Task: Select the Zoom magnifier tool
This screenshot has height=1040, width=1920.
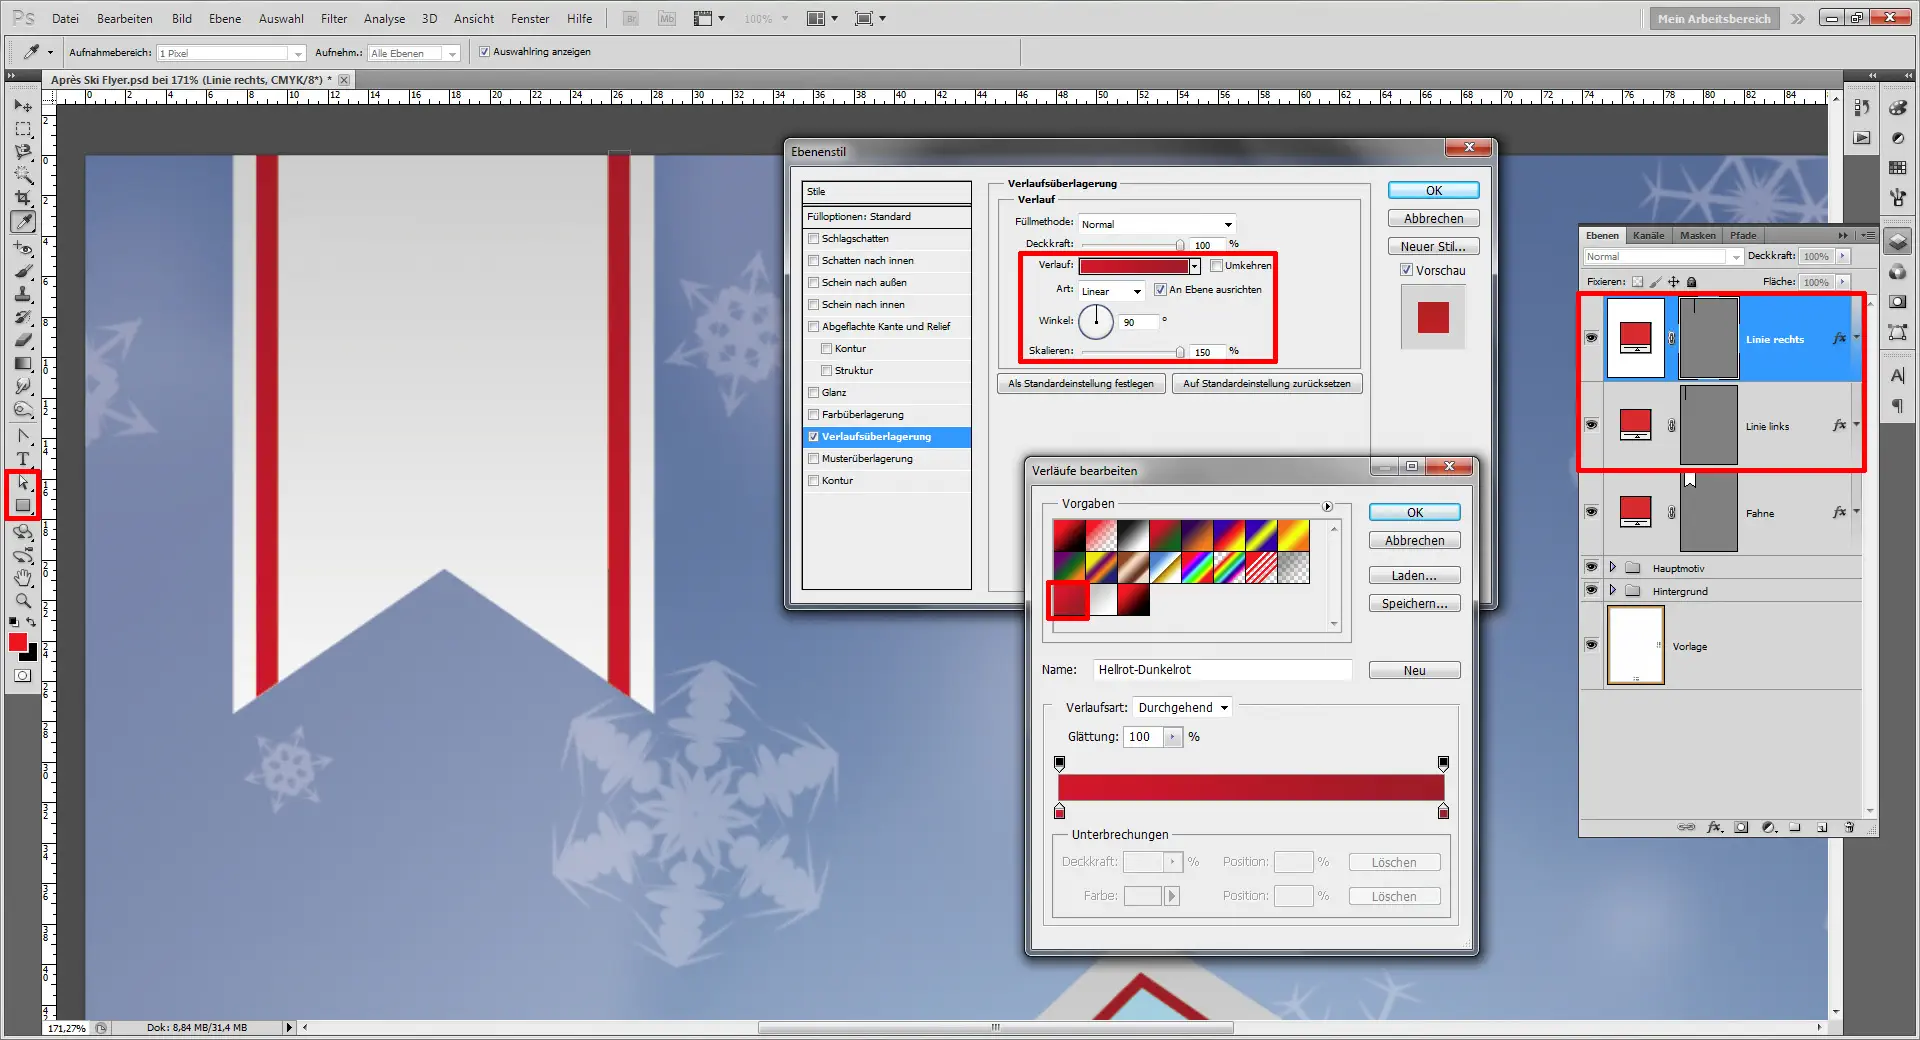Action: [x=23, y=601]
